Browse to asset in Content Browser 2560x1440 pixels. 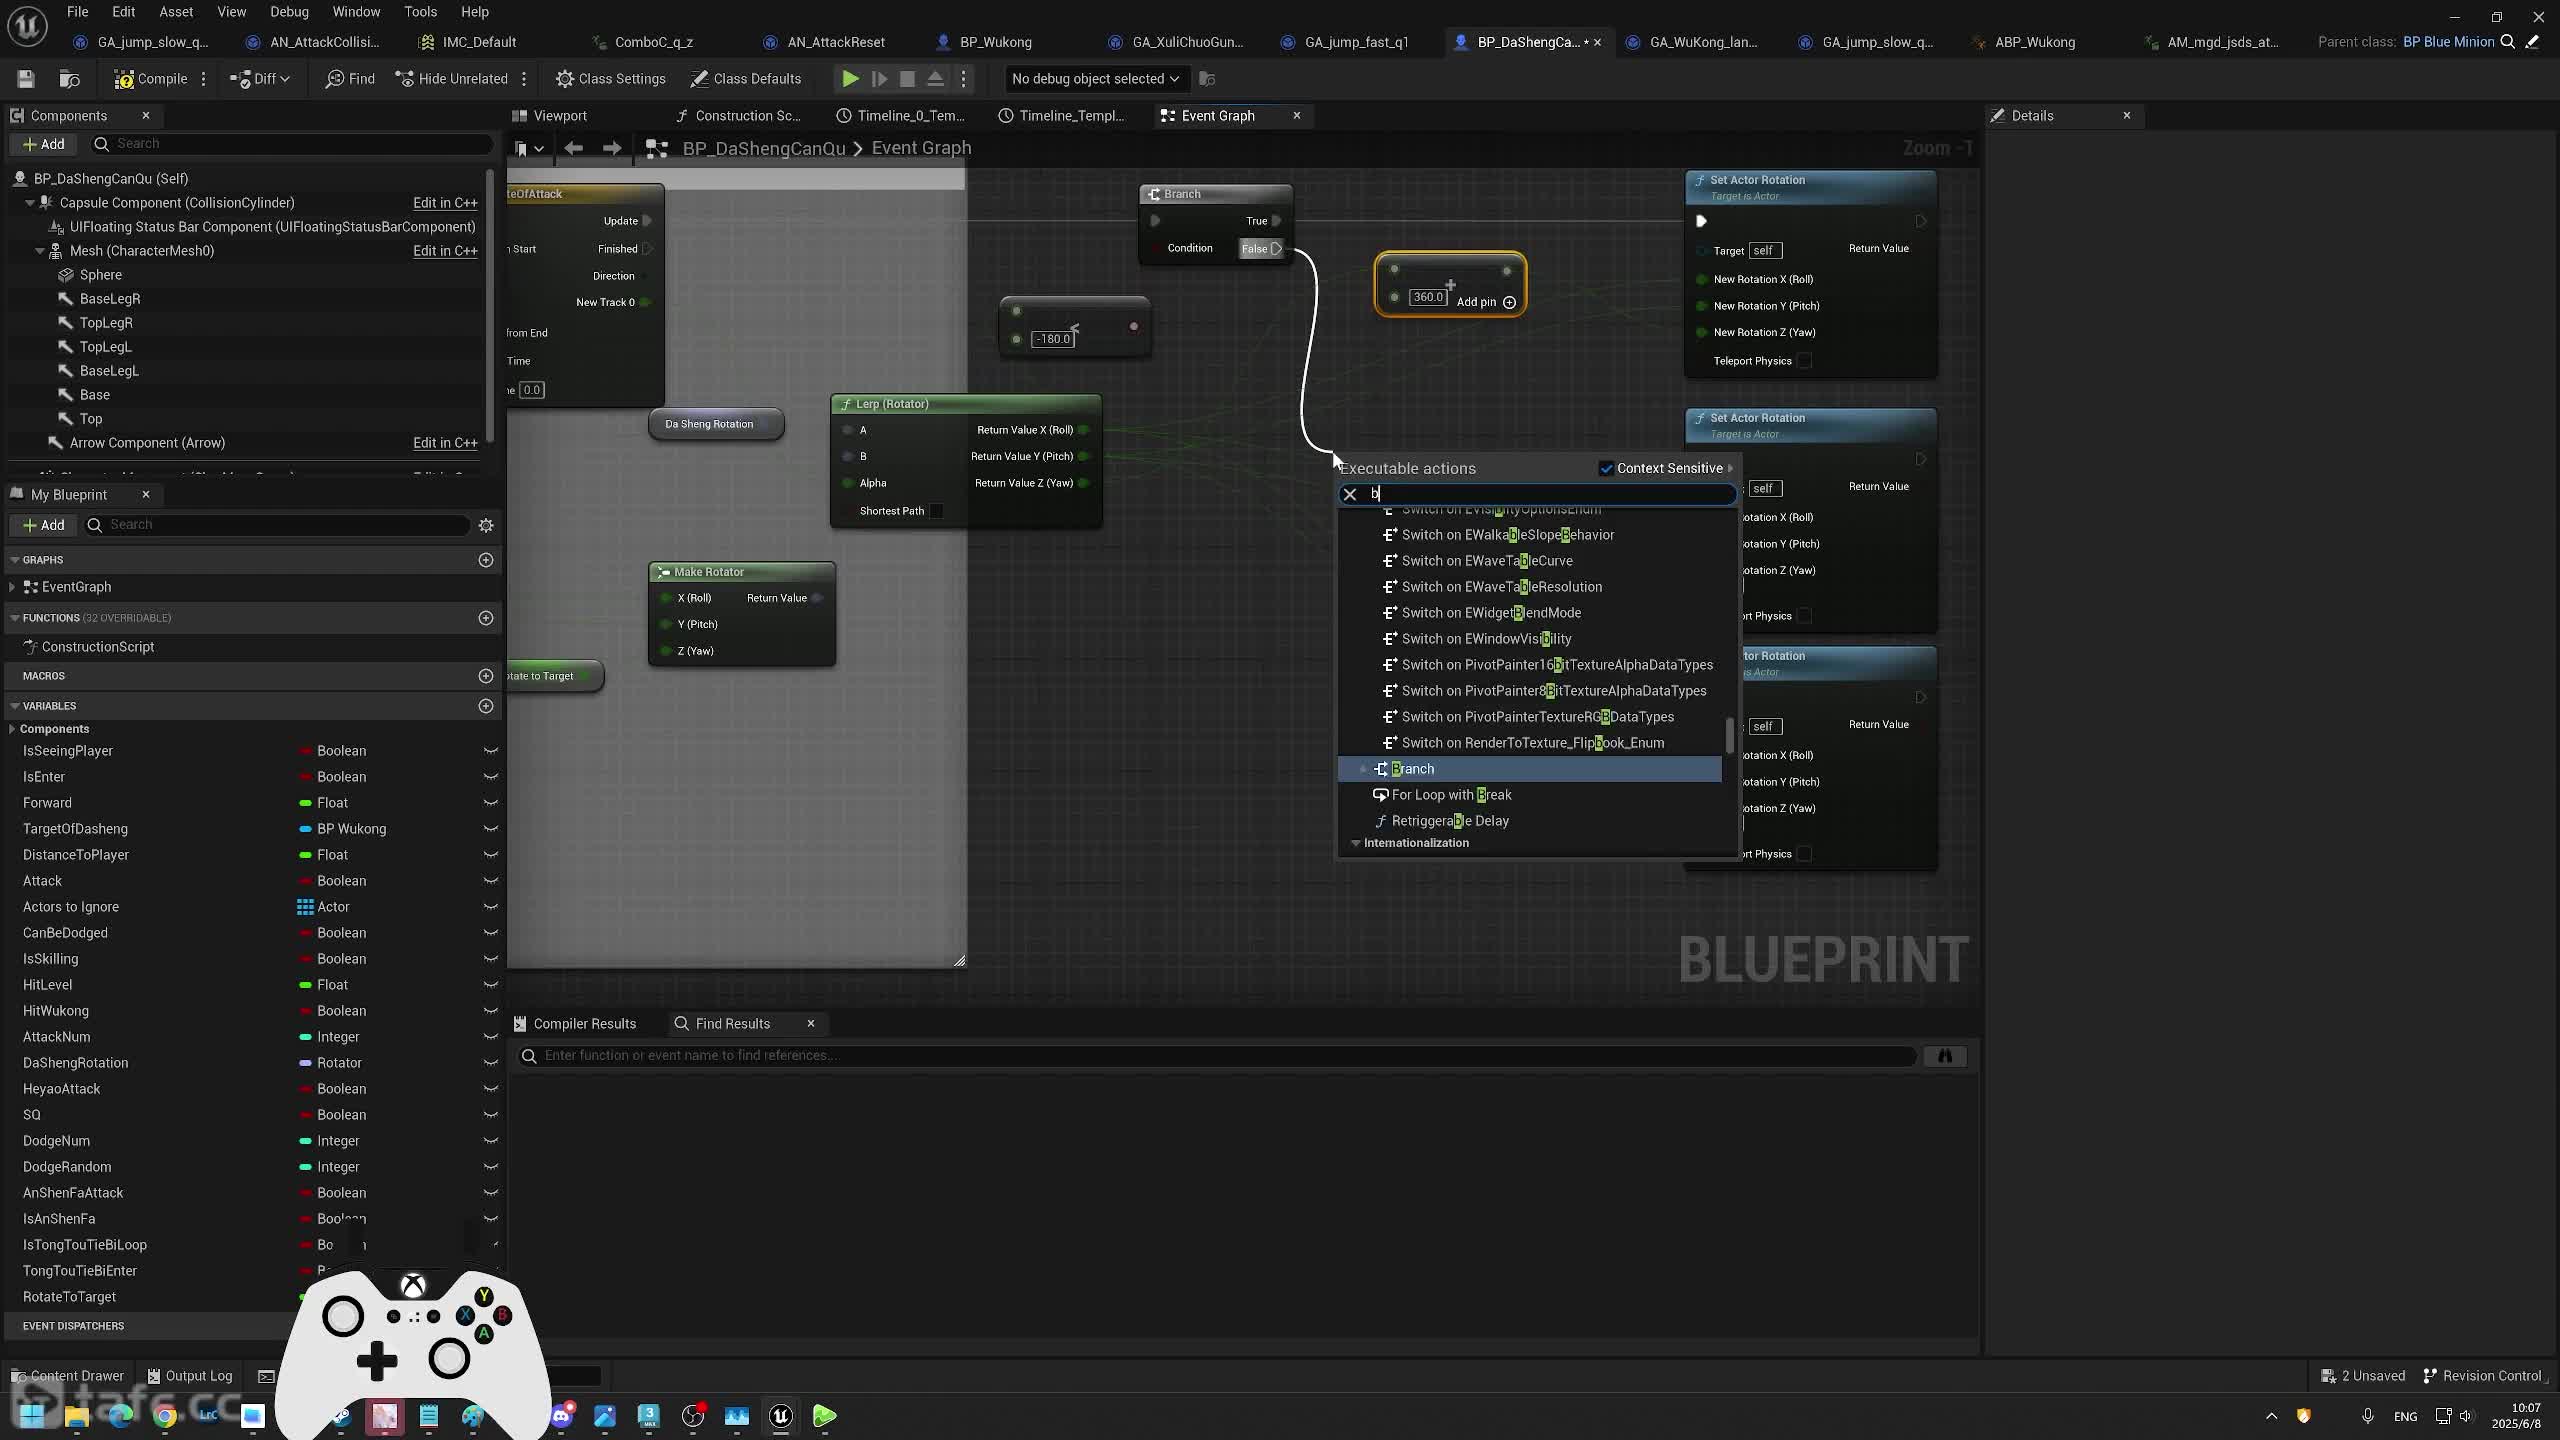(70, 79)
